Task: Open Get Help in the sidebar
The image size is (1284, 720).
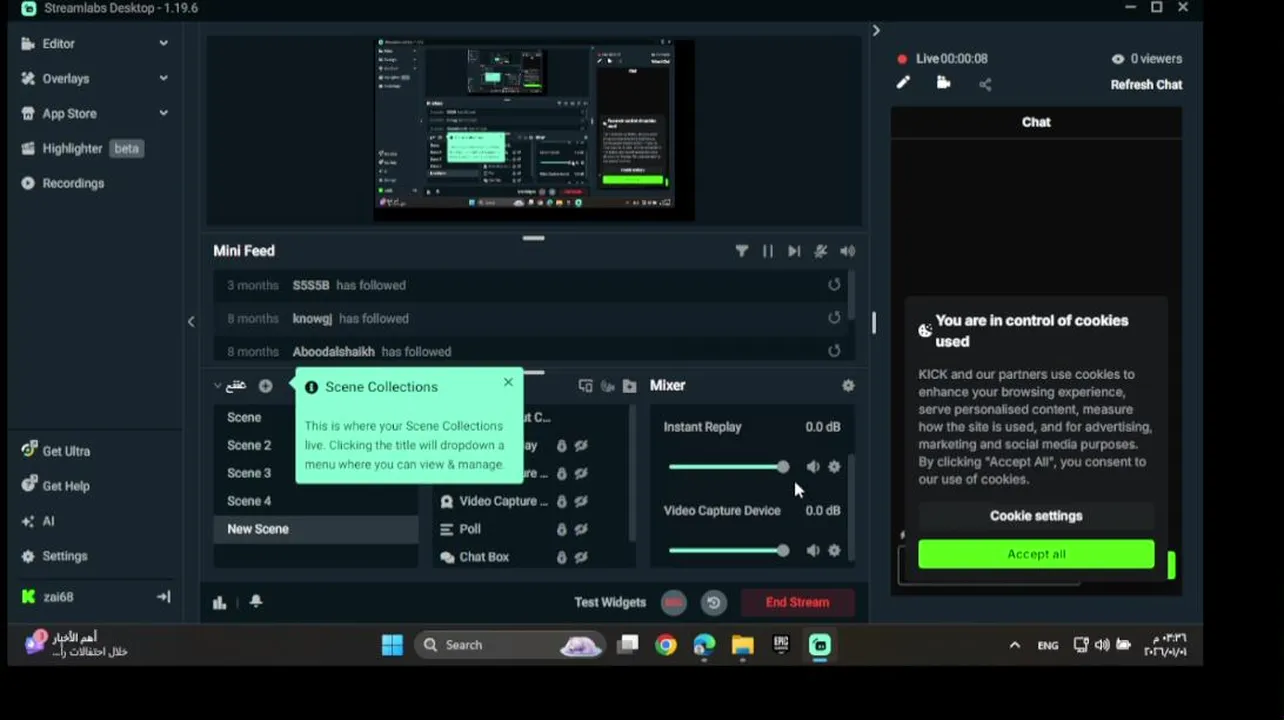Action: (x=65, y=486)
